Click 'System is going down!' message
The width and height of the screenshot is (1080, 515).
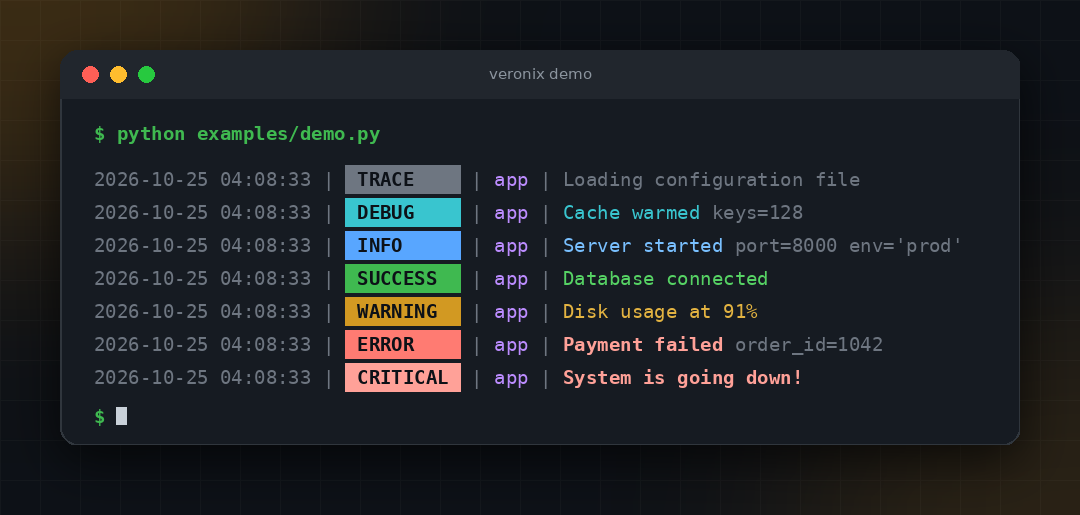pos(683,378)
